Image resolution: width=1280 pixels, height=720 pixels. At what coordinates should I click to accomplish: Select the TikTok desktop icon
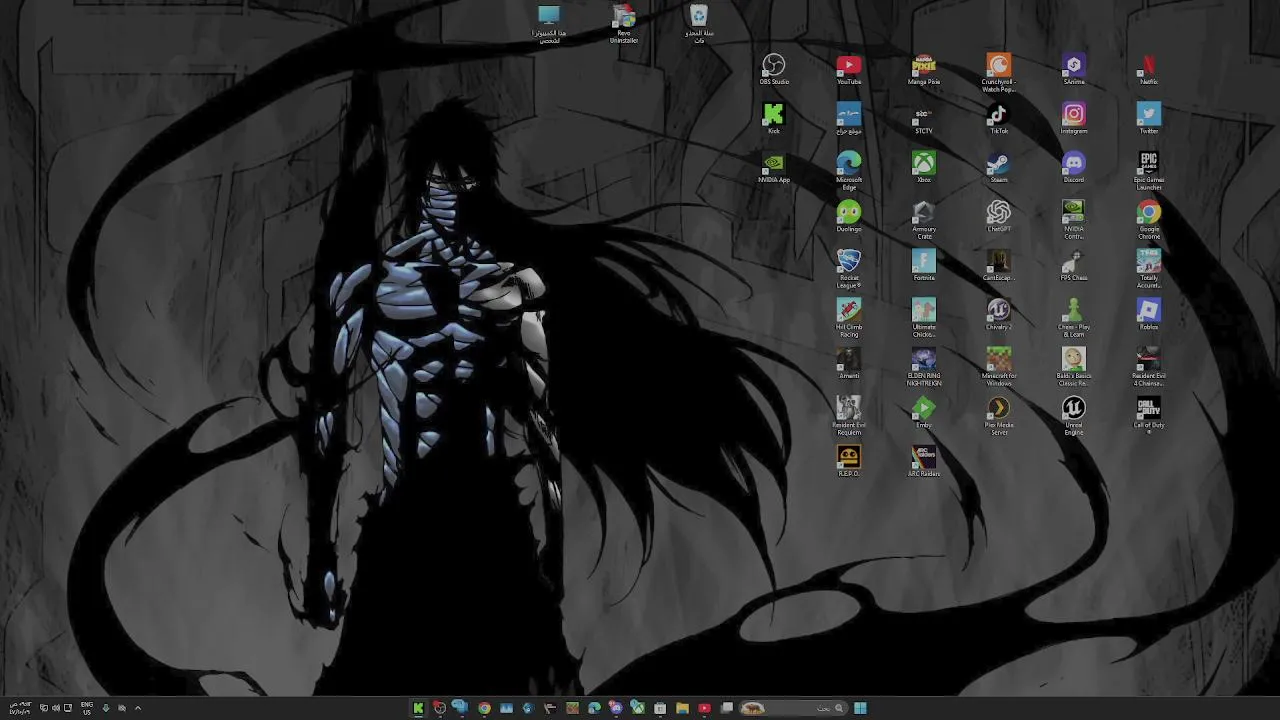coord(999,118)
